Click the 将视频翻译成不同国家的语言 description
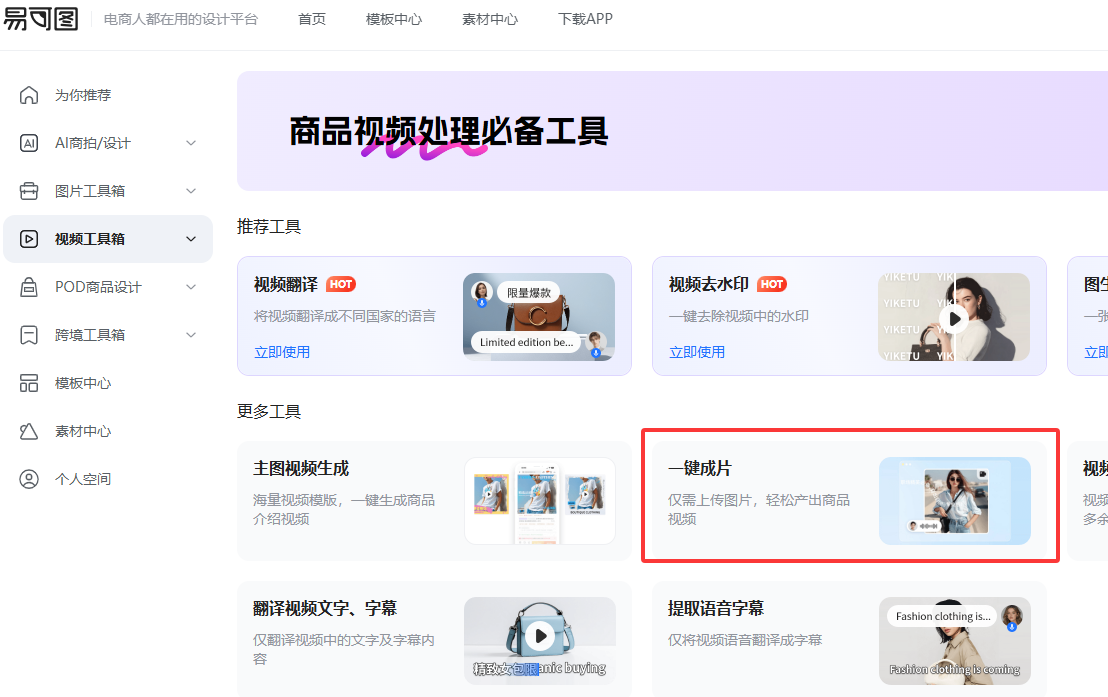Screen dimensions: 1108x697 point(345,316)
